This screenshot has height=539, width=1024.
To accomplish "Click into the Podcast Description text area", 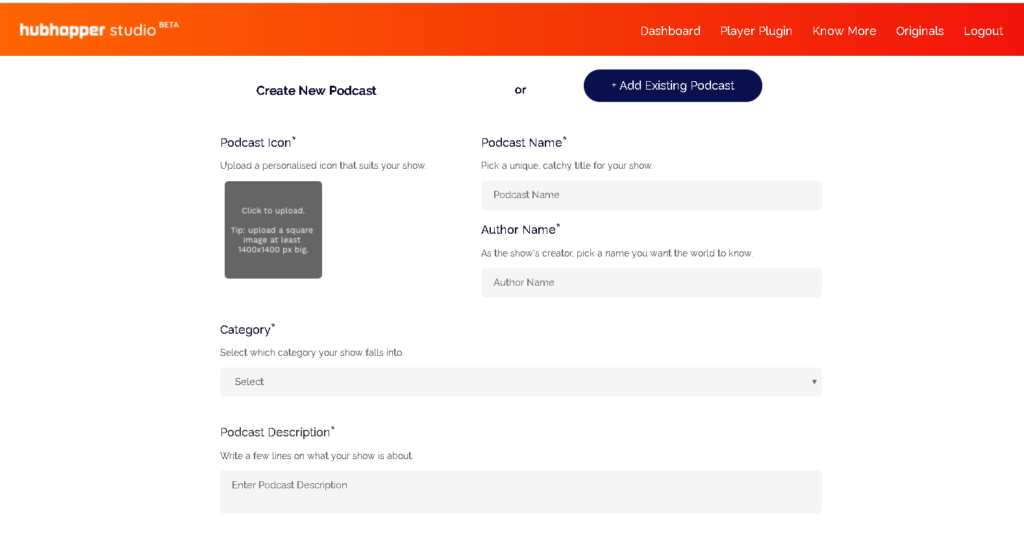I will click(x=520, y=491).
